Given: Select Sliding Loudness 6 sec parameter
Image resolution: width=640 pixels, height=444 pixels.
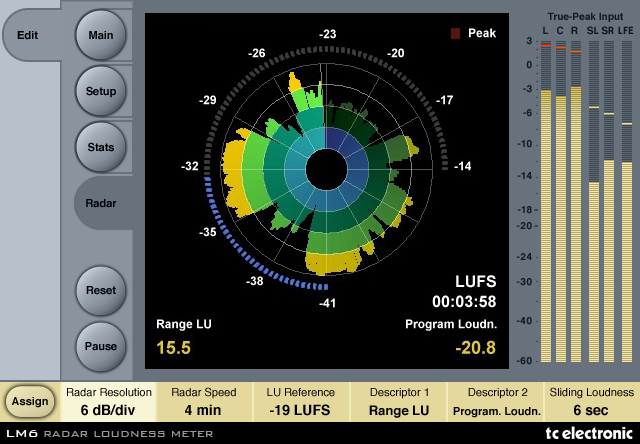Looking at the screenshot, I should click(591, 402).
